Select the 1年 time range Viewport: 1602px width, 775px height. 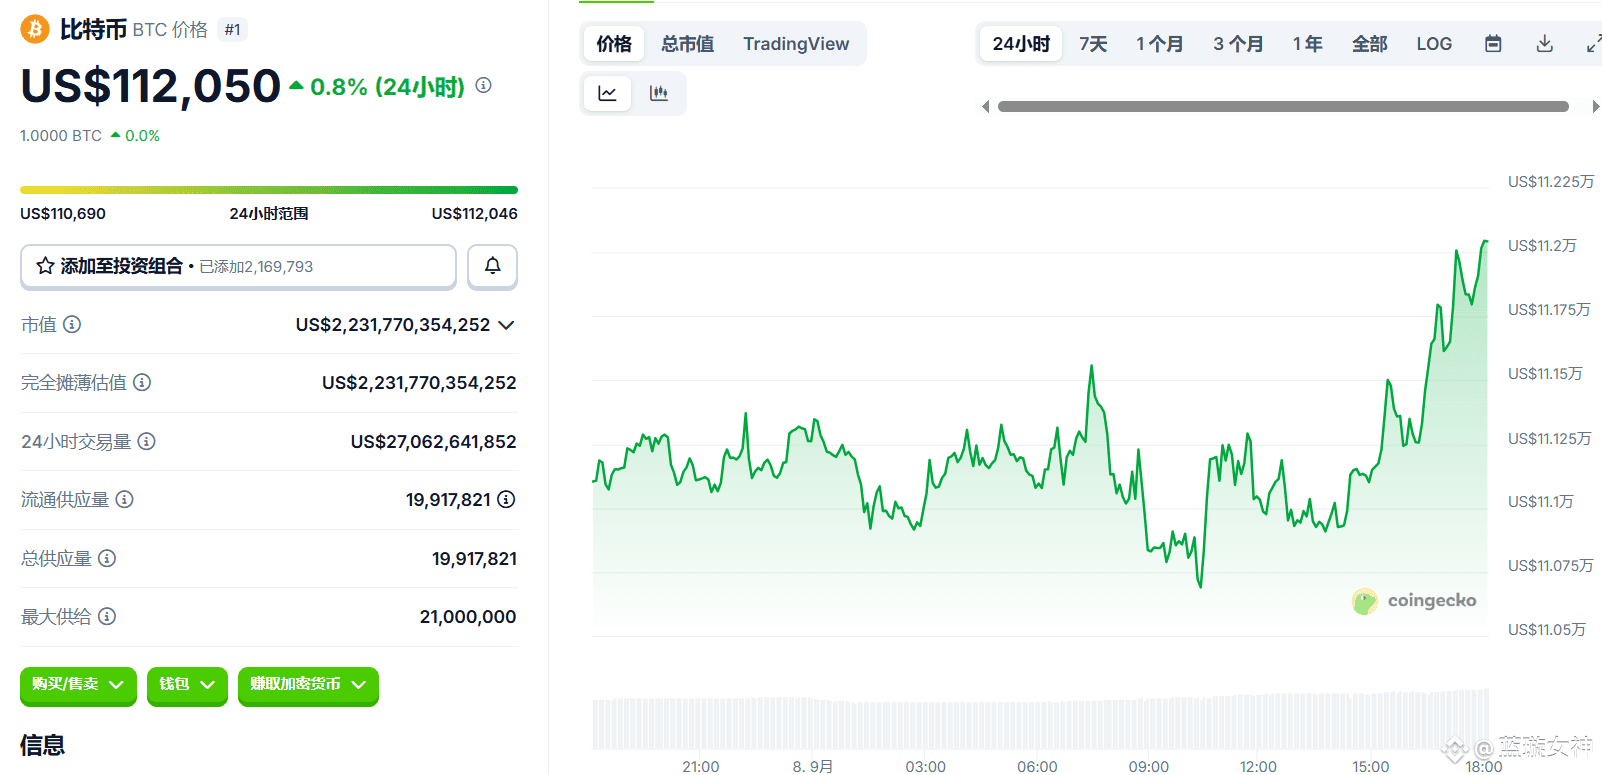tap(1308, 44)
